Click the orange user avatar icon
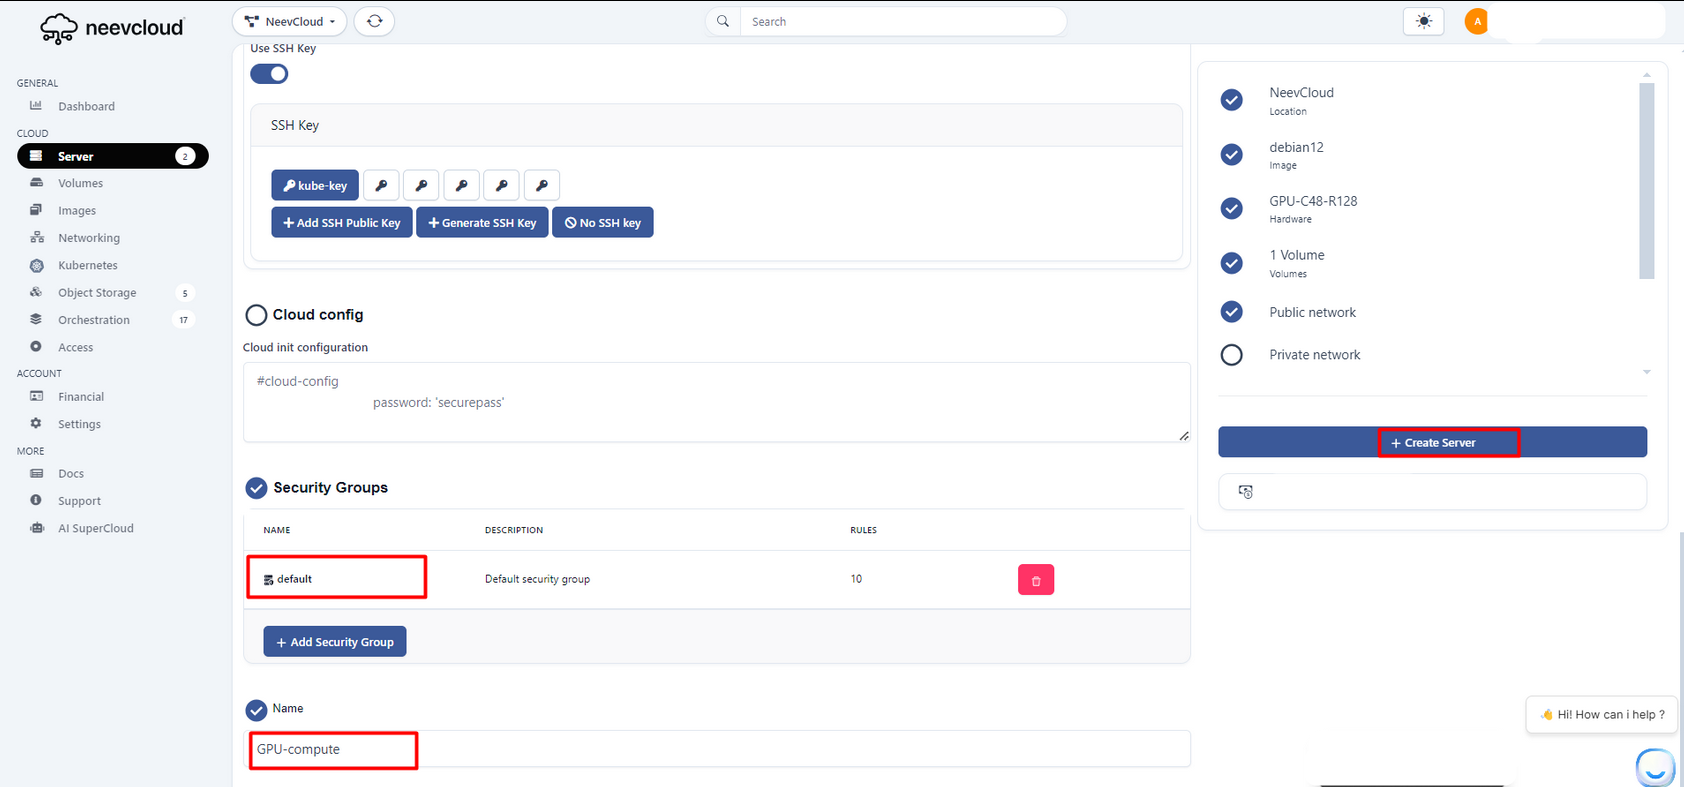The image size is (1684, 787). [1476, 21]
